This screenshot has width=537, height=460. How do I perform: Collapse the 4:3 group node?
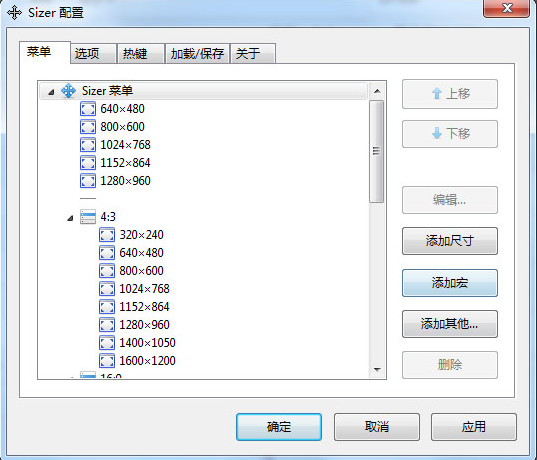(70, 217)
